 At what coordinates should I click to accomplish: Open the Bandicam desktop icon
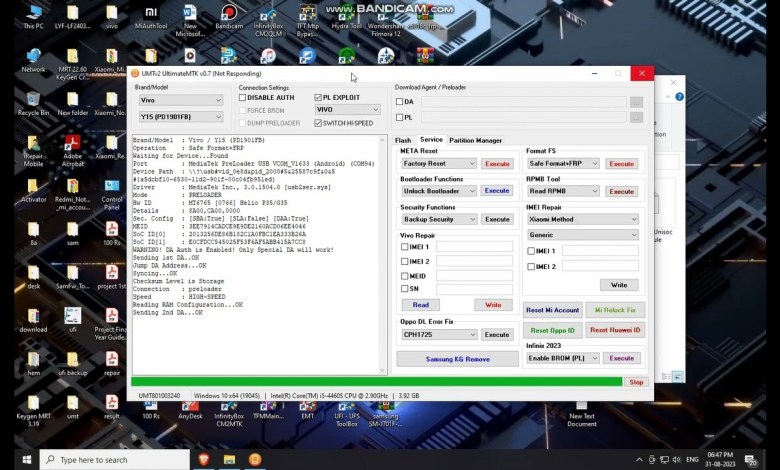coord(229,14)
